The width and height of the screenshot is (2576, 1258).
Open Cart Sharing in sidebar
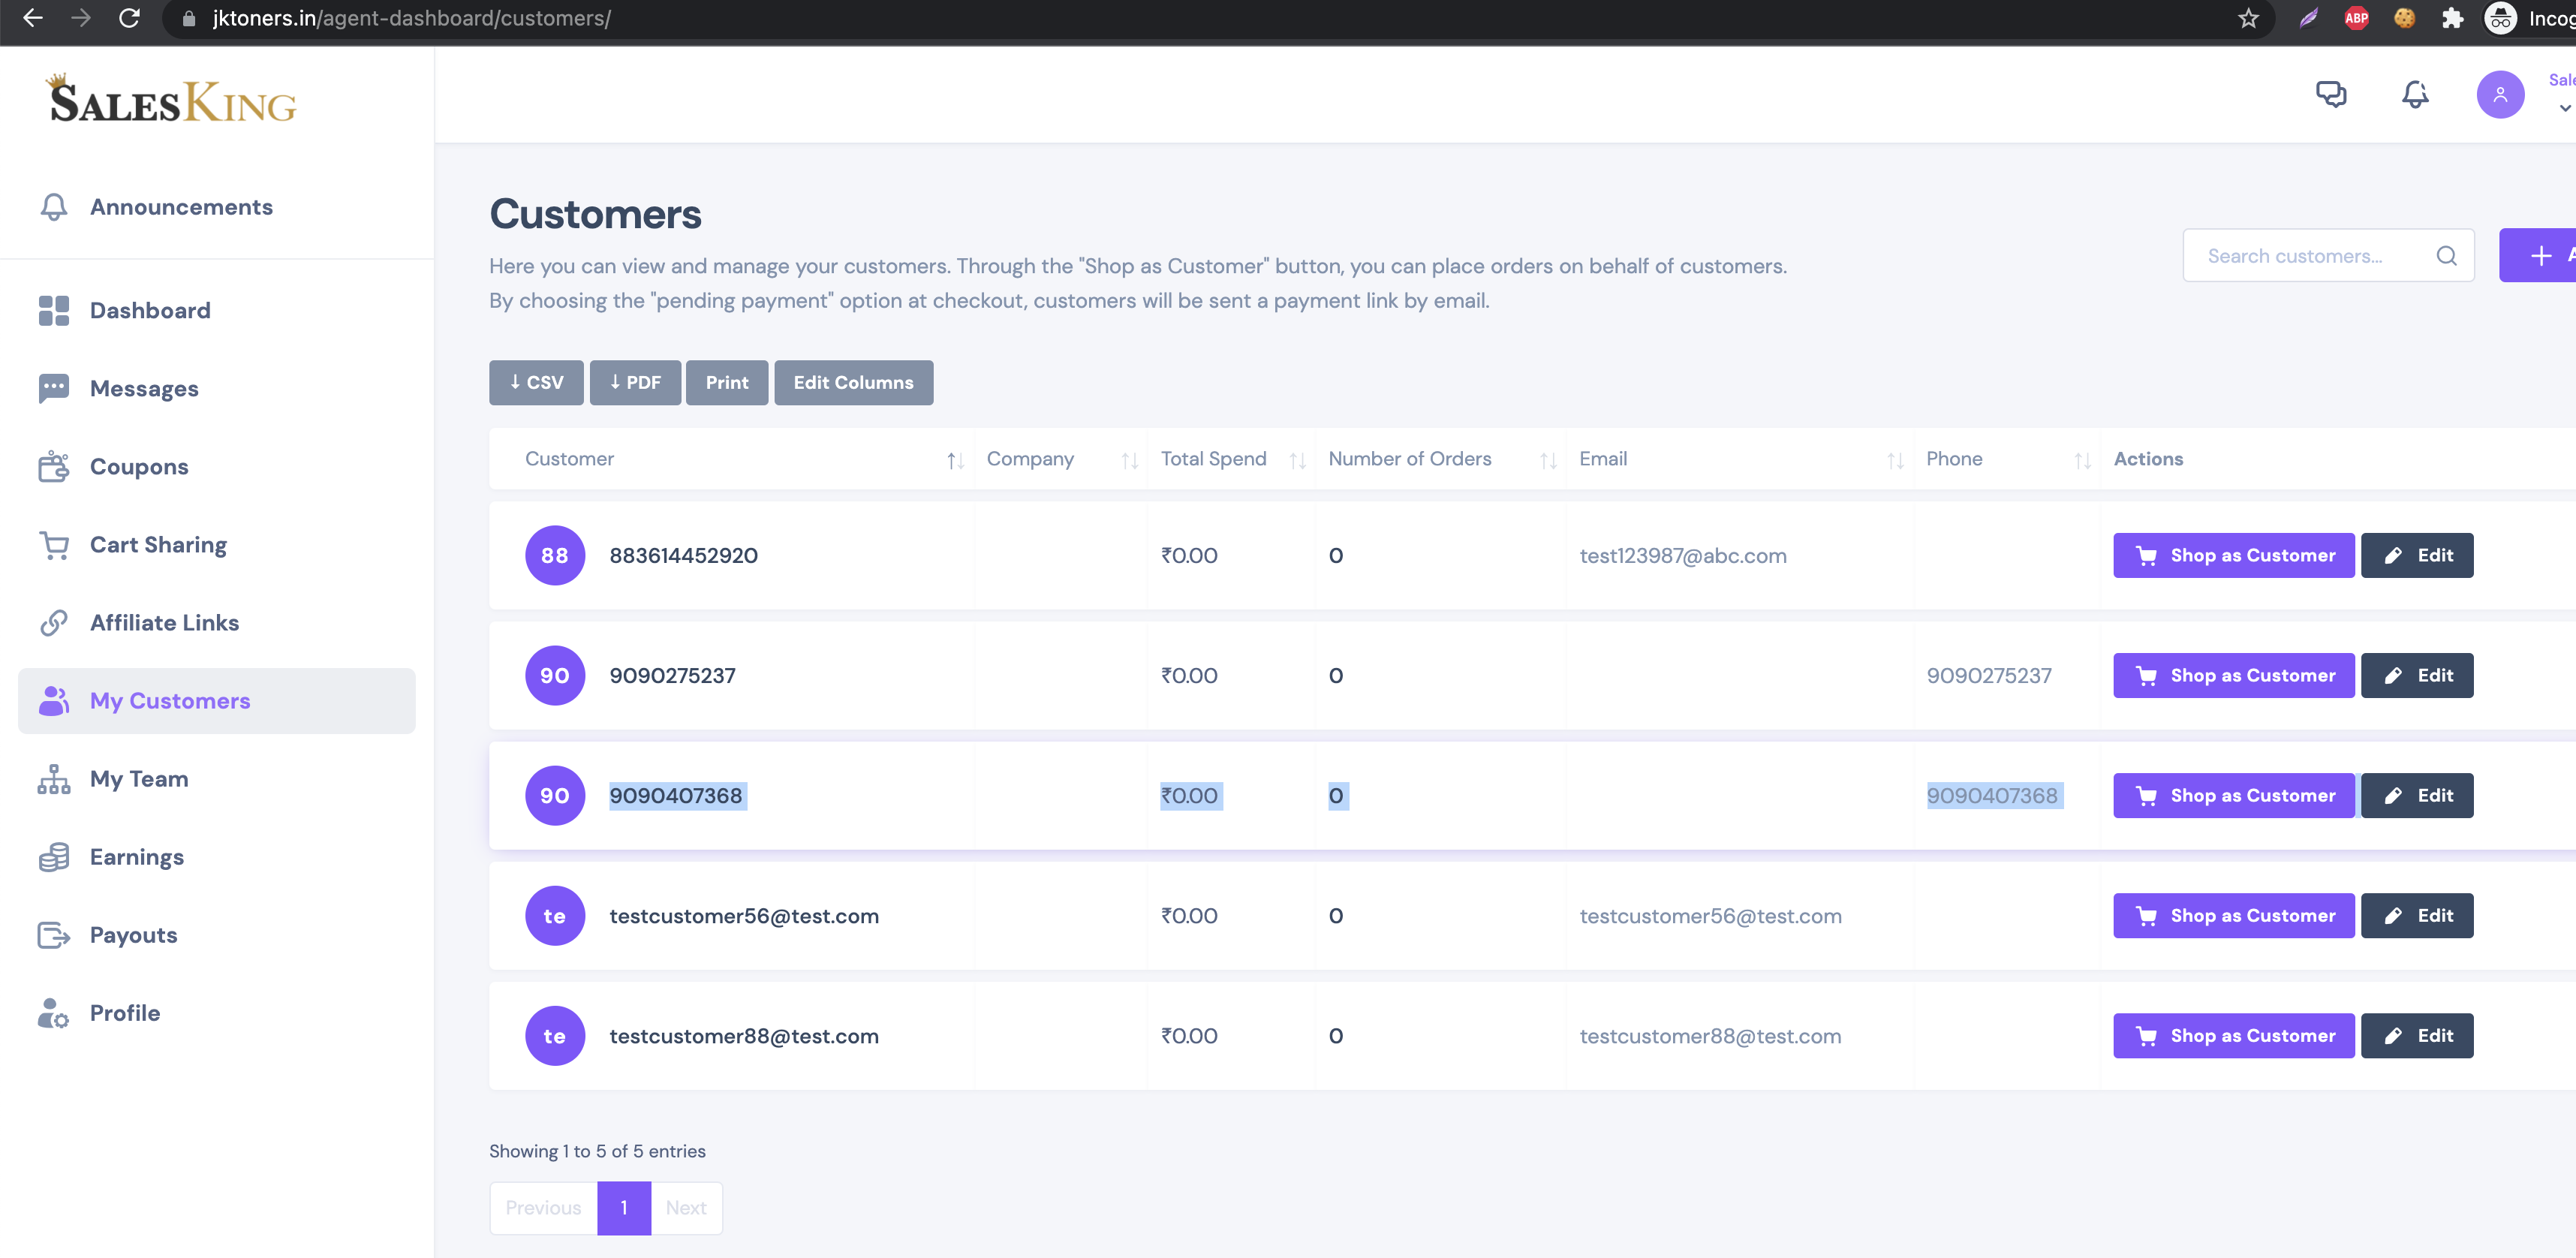pos(158,545)
